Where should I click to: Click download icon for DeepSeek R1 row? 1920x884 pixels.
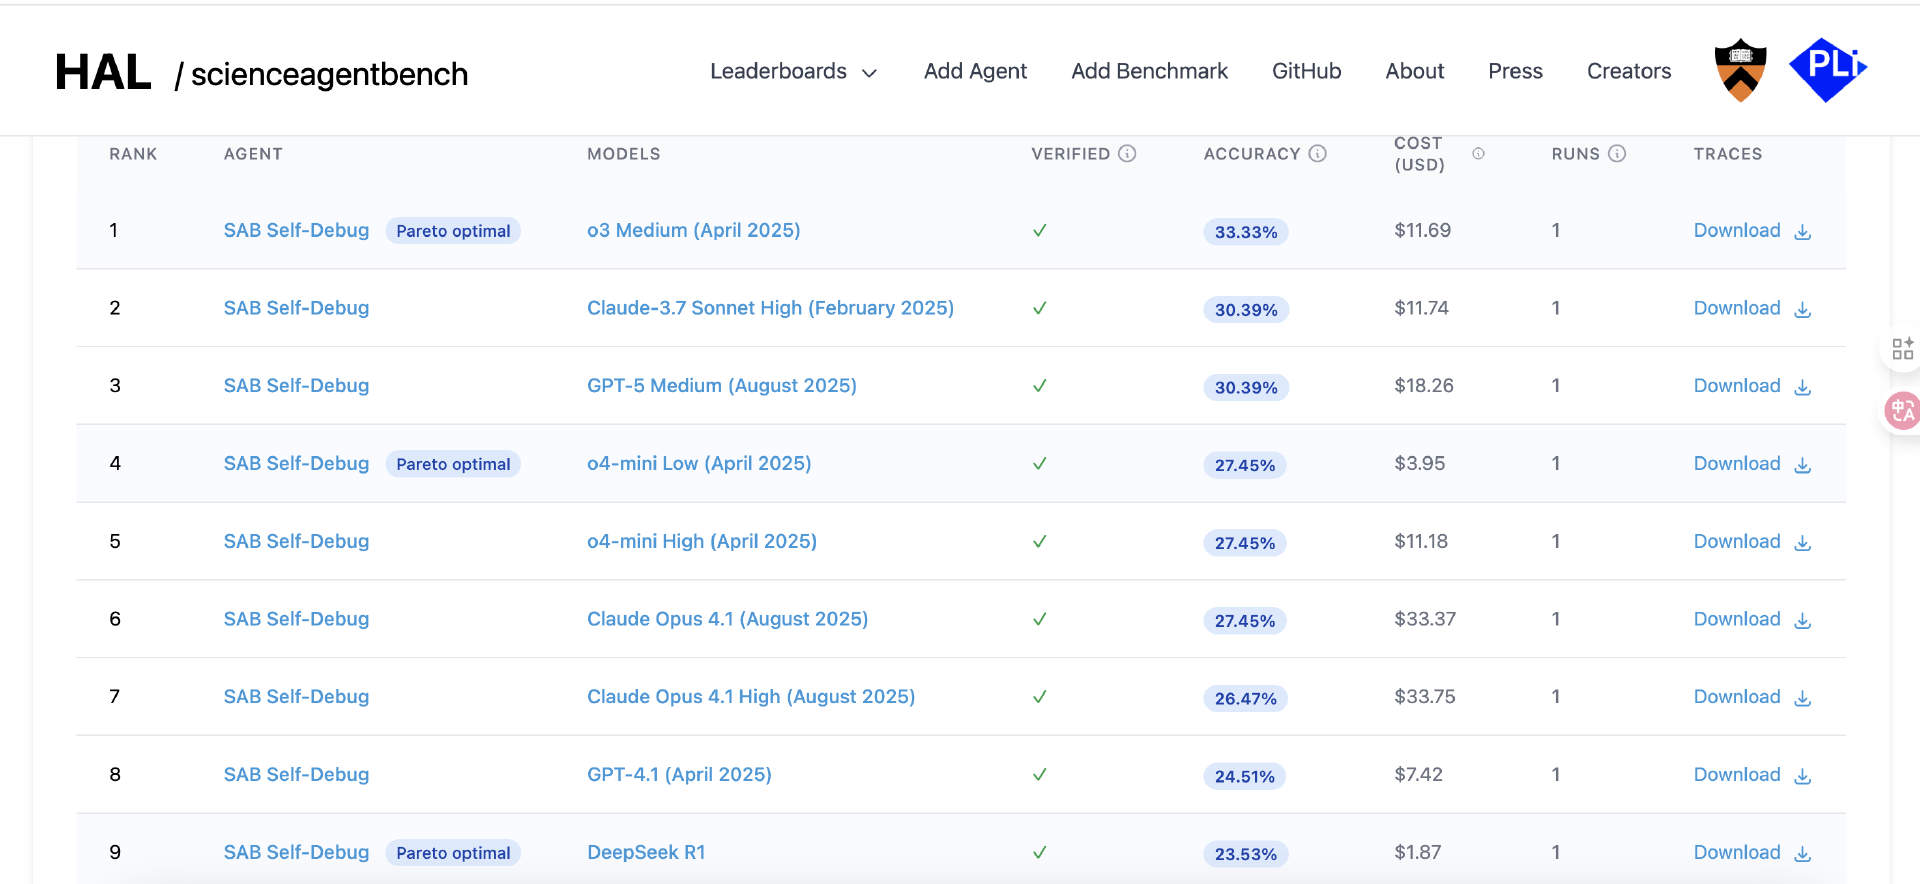point(1803,854)
